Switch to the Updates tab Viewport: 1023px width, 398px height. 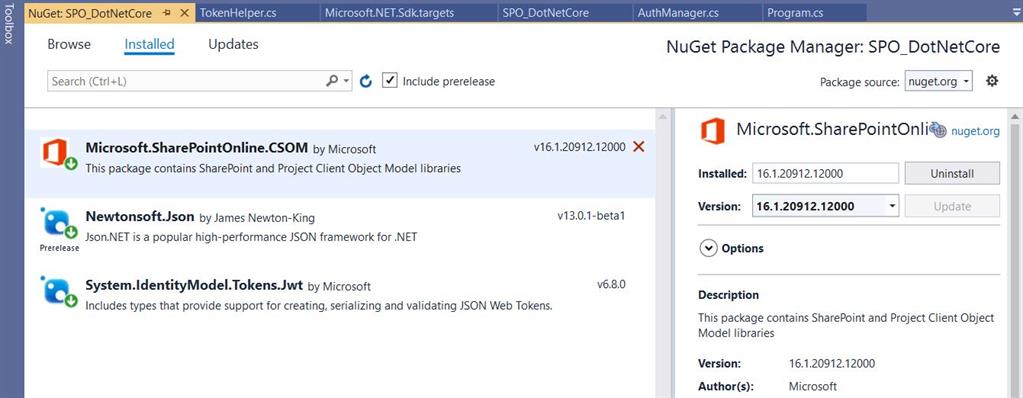(x=233, y=44)
